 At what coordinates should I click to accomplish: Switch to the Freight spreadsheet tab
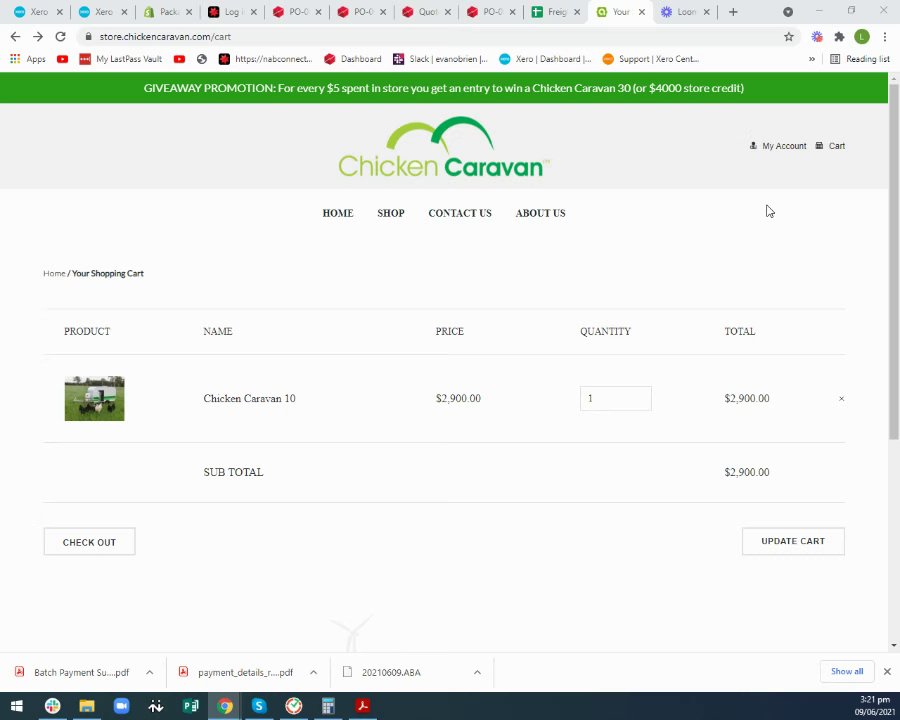(x=555, y=12)
